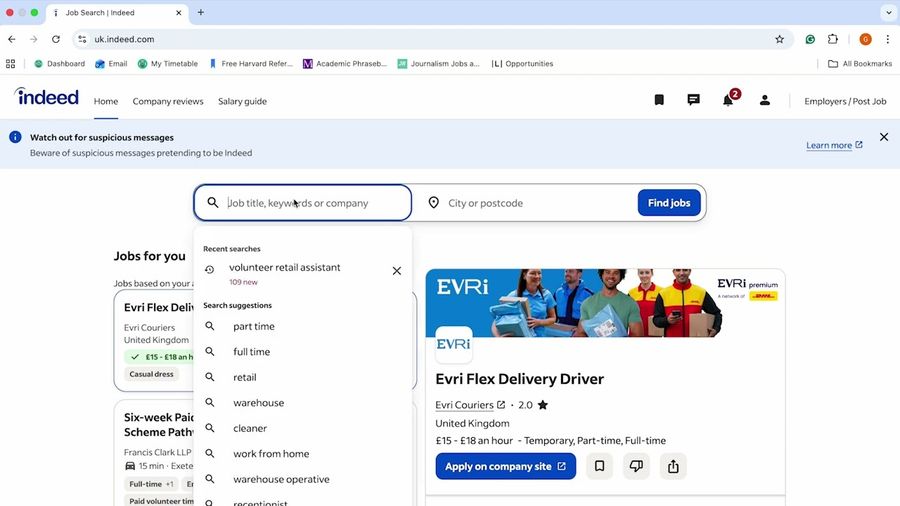Click the Casual dress tag

click(x=152, y=374)
